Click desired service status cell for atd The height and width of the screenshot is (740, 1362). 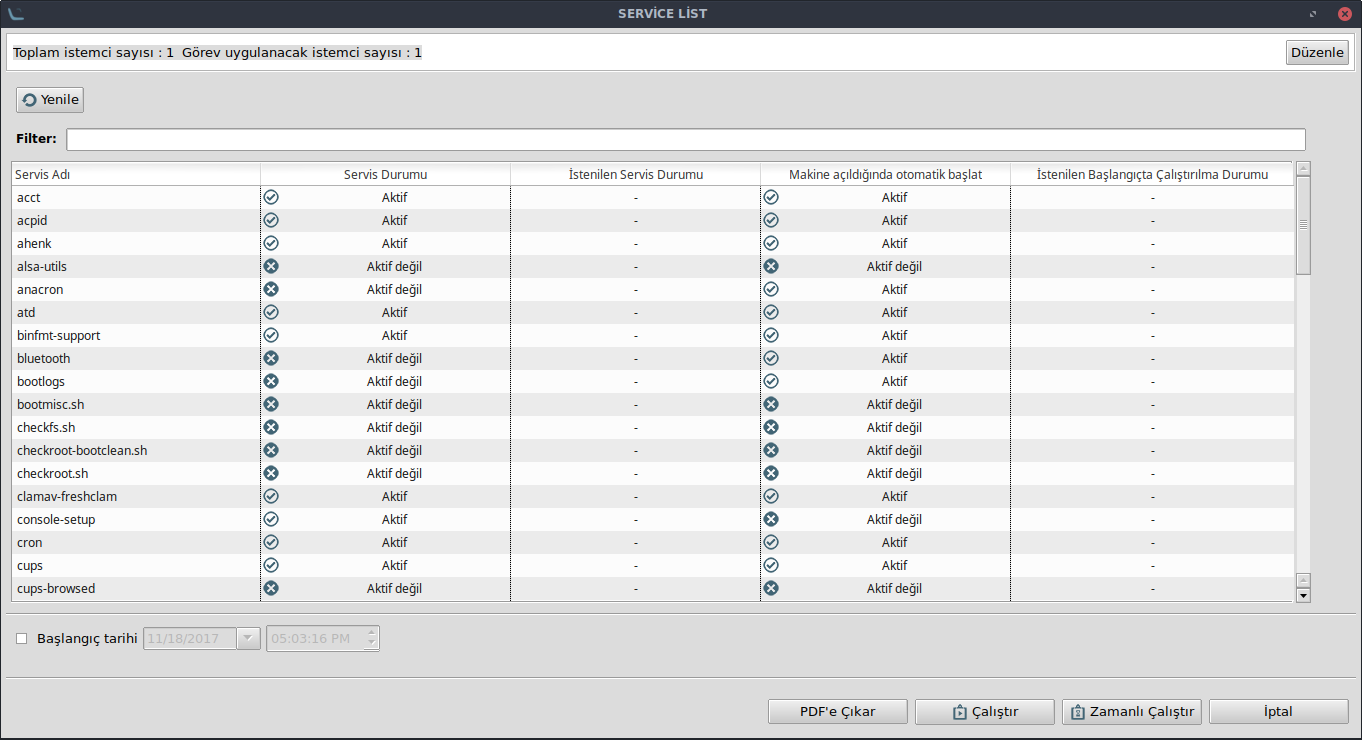coord(636,312)
